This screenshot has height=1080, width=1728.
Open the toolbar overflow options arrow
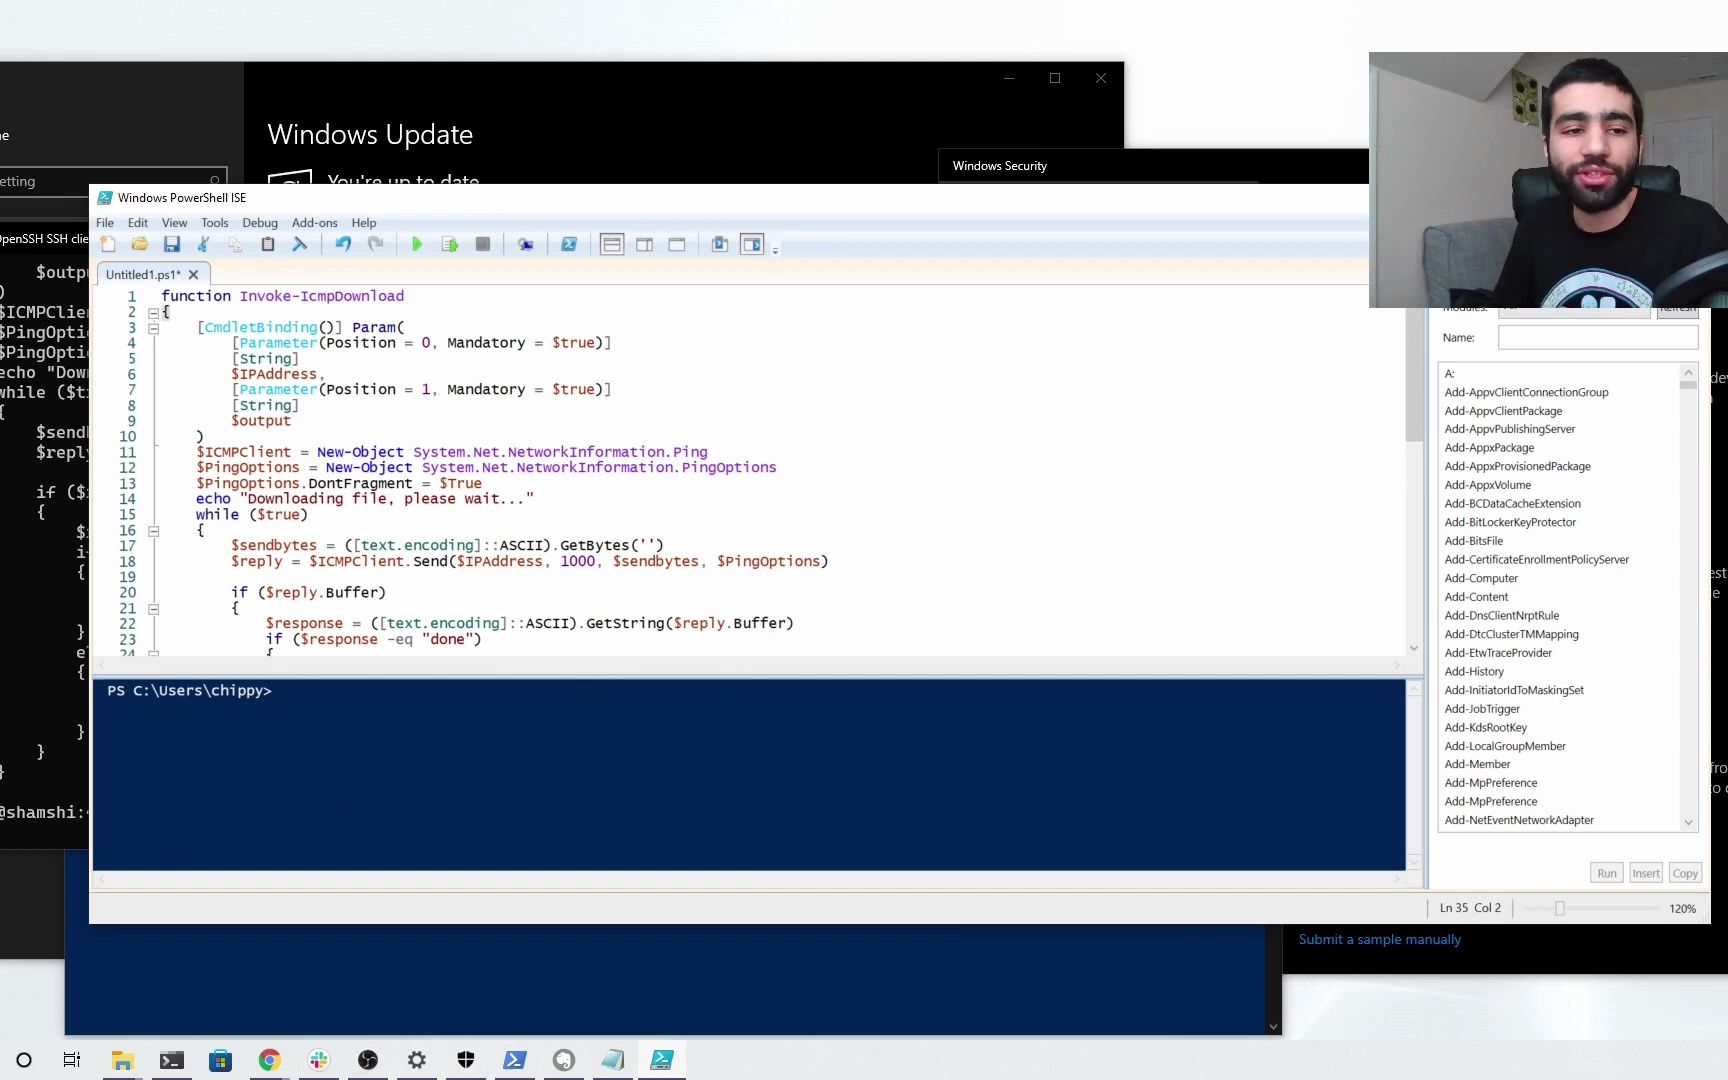point(775,250)
